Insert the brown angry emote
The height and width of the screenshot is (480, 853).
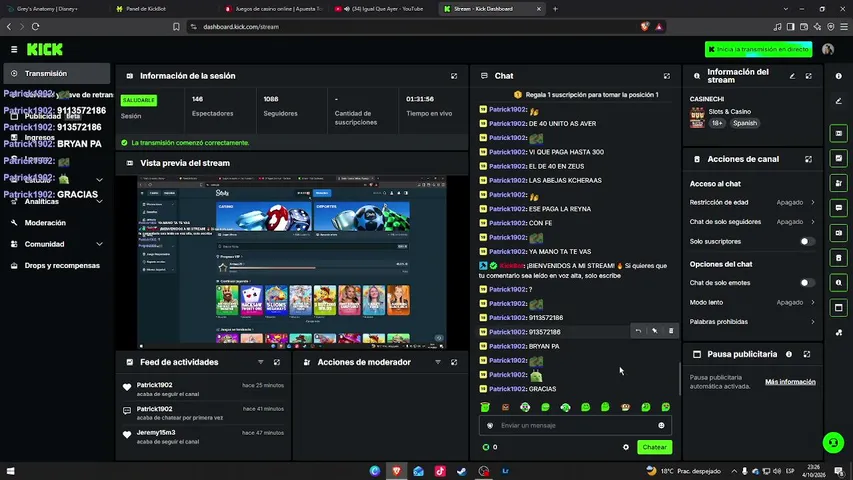pyautogui.click(x=505, y=407)
